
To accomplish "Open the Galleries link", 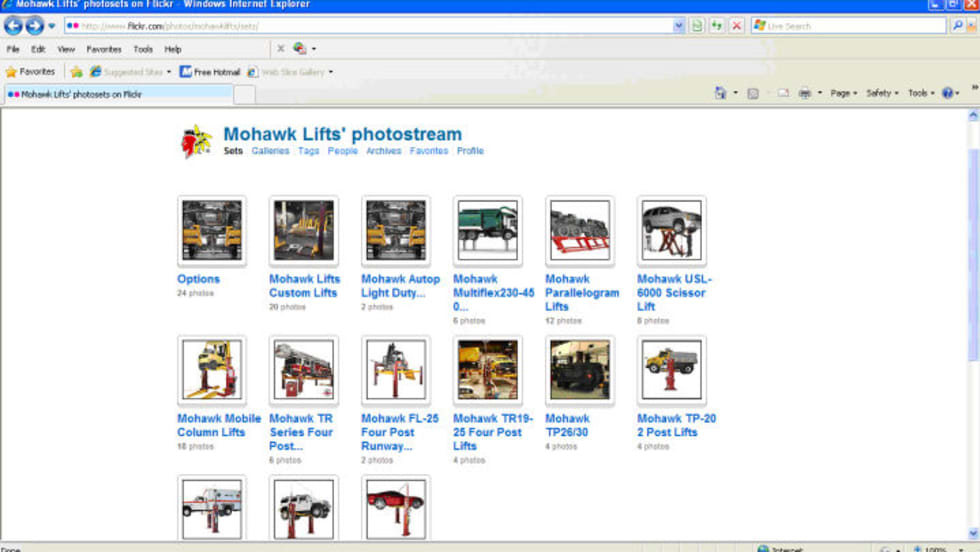I will 270,151.
